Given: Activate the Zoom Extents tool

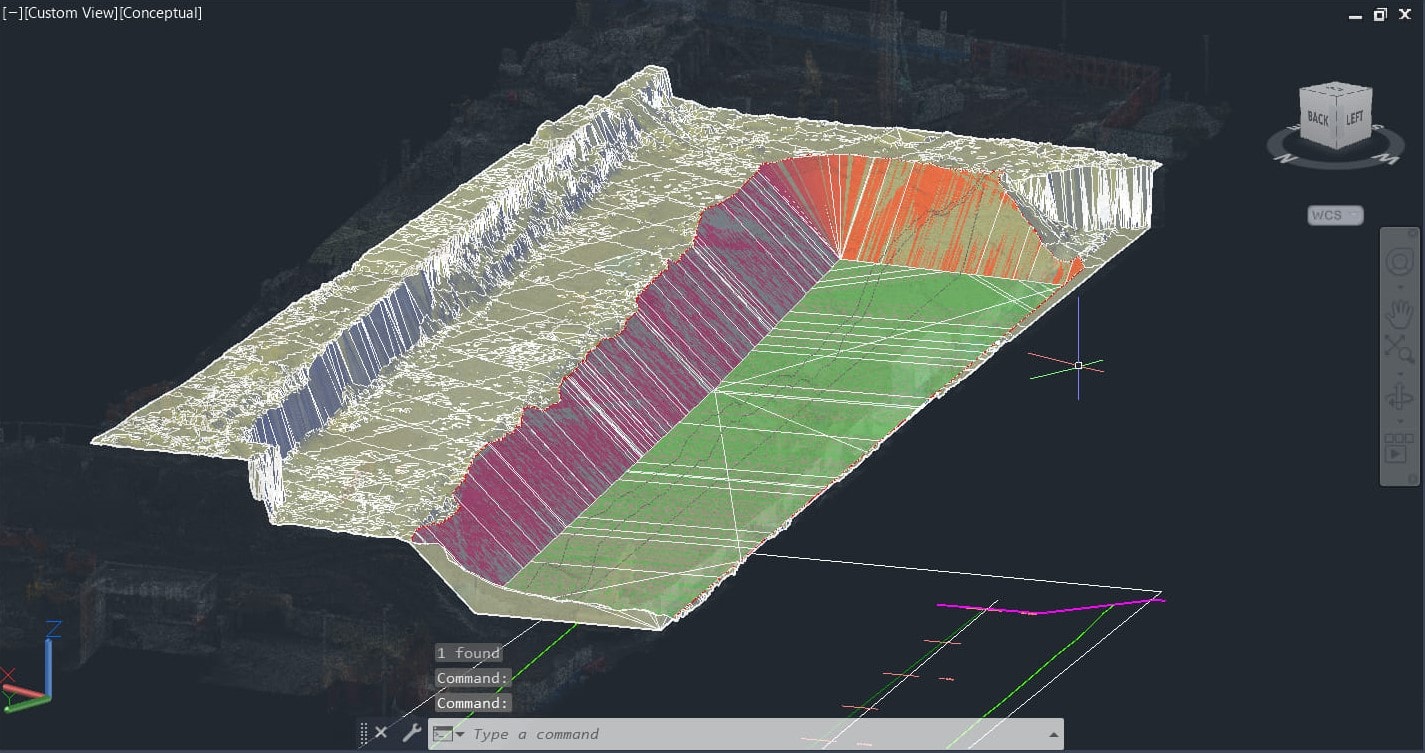Looking at the screenshot, I should pos(1398,348).
